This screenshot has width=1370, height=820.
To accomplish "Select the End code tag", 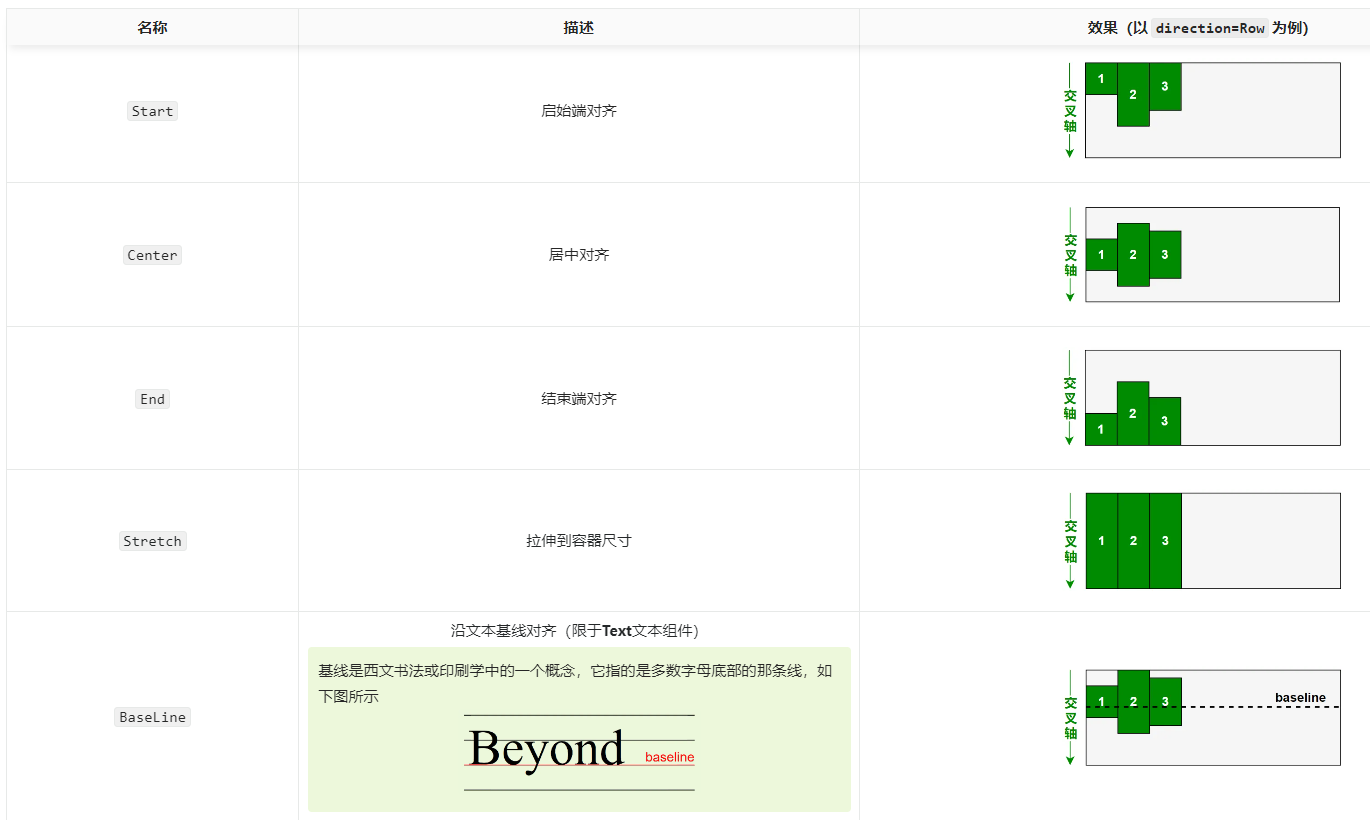I will point(152,399).
